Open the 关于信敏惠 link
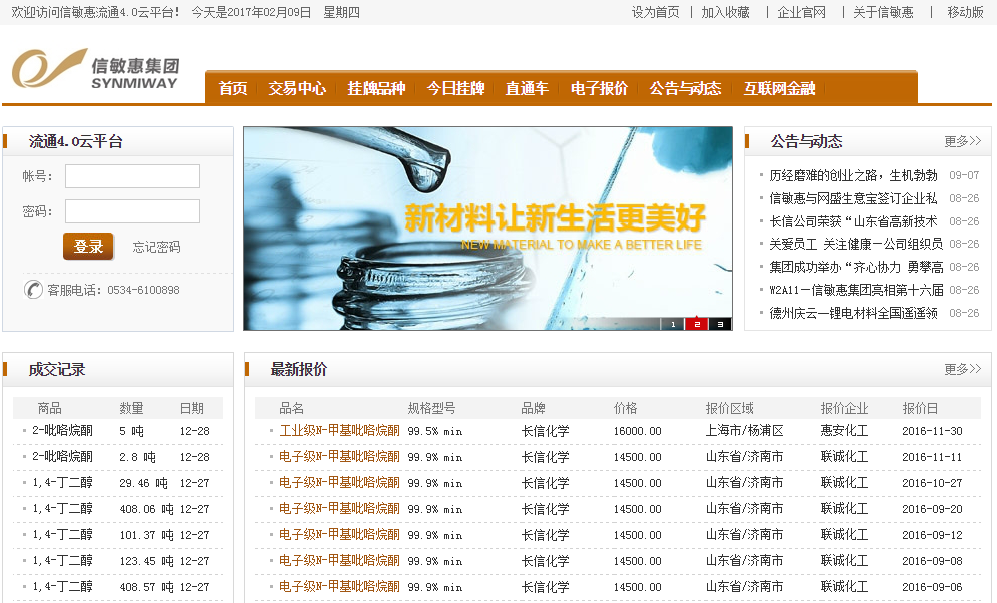This screenshot has width=997, height=603. (x=883, y=12)
